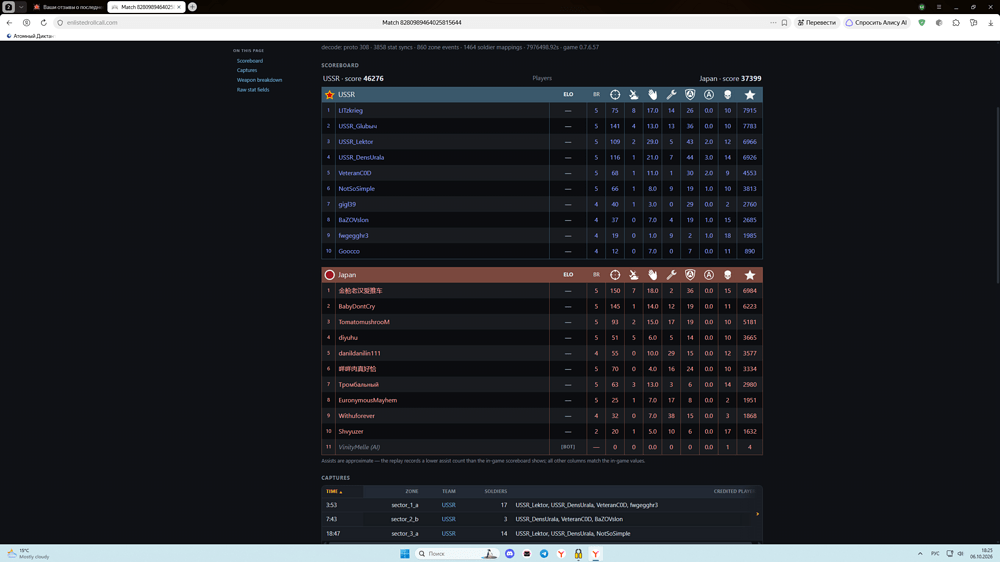
Task: Open Telegram from the taskbar
Action: pyautogui.click(x=544, y=554)
